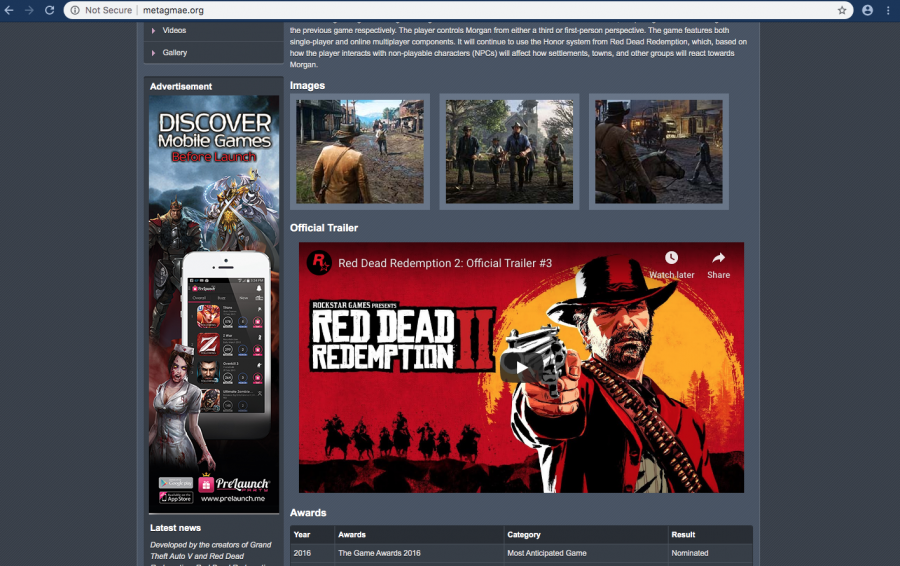Viewport: 900px width, 566px height.
Task: Click the Google Play badge in ad
Action: pos(176,483)
